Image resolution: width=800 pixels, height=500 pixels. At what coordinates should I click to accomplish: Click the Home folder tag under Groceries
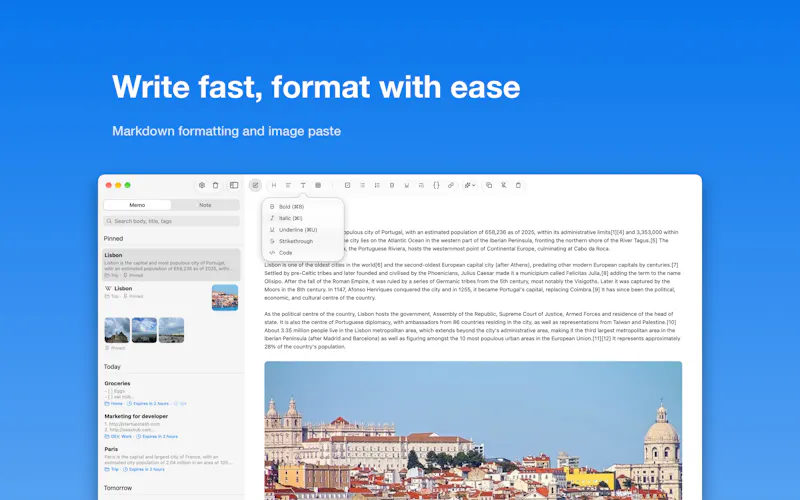[x=114, y=404]
